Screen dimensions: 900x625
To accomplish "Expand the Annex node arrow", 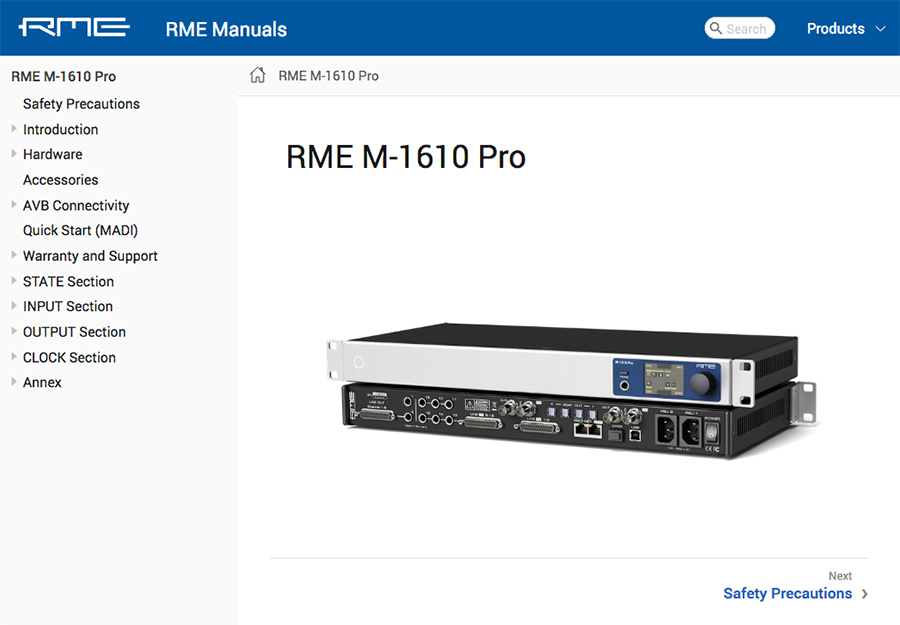I will click(14, 382).
